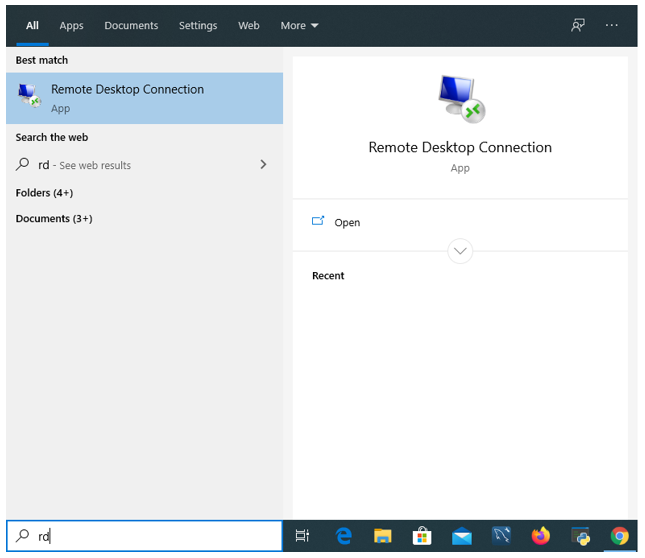Filter results by Apps tab
Screen dimensions: 645x558
(x=71, y=25)
